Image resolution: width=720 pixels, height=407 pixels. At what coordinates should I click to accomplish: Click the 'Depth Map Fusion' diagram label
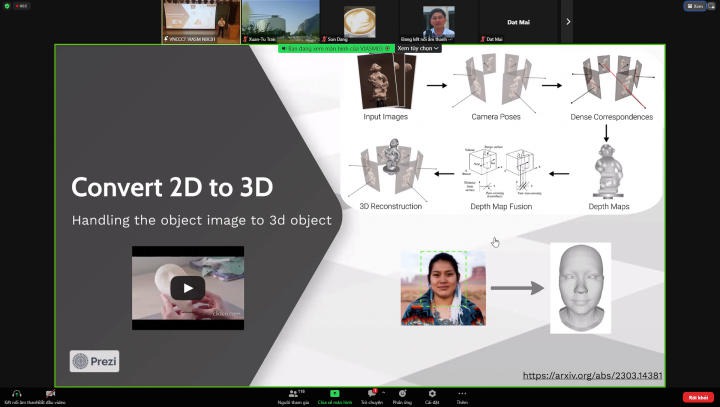(501, 207)
